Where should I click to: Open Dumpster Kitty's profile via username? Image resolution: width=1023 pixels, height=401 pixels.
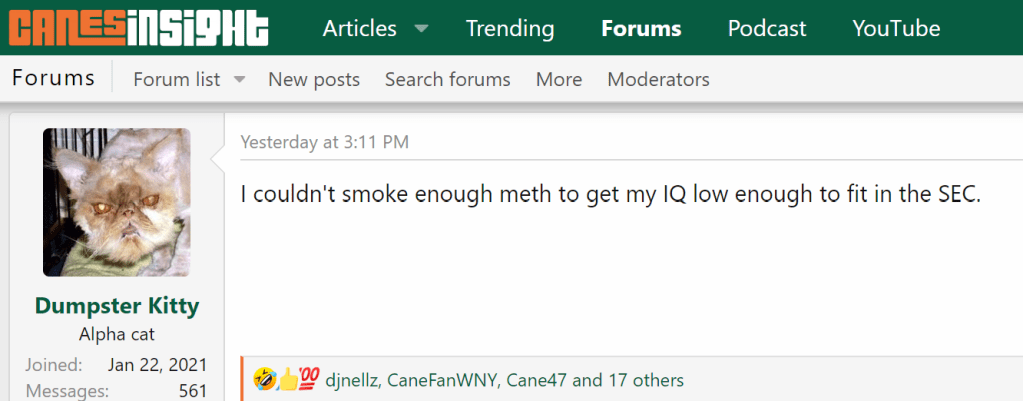[117, 305]
